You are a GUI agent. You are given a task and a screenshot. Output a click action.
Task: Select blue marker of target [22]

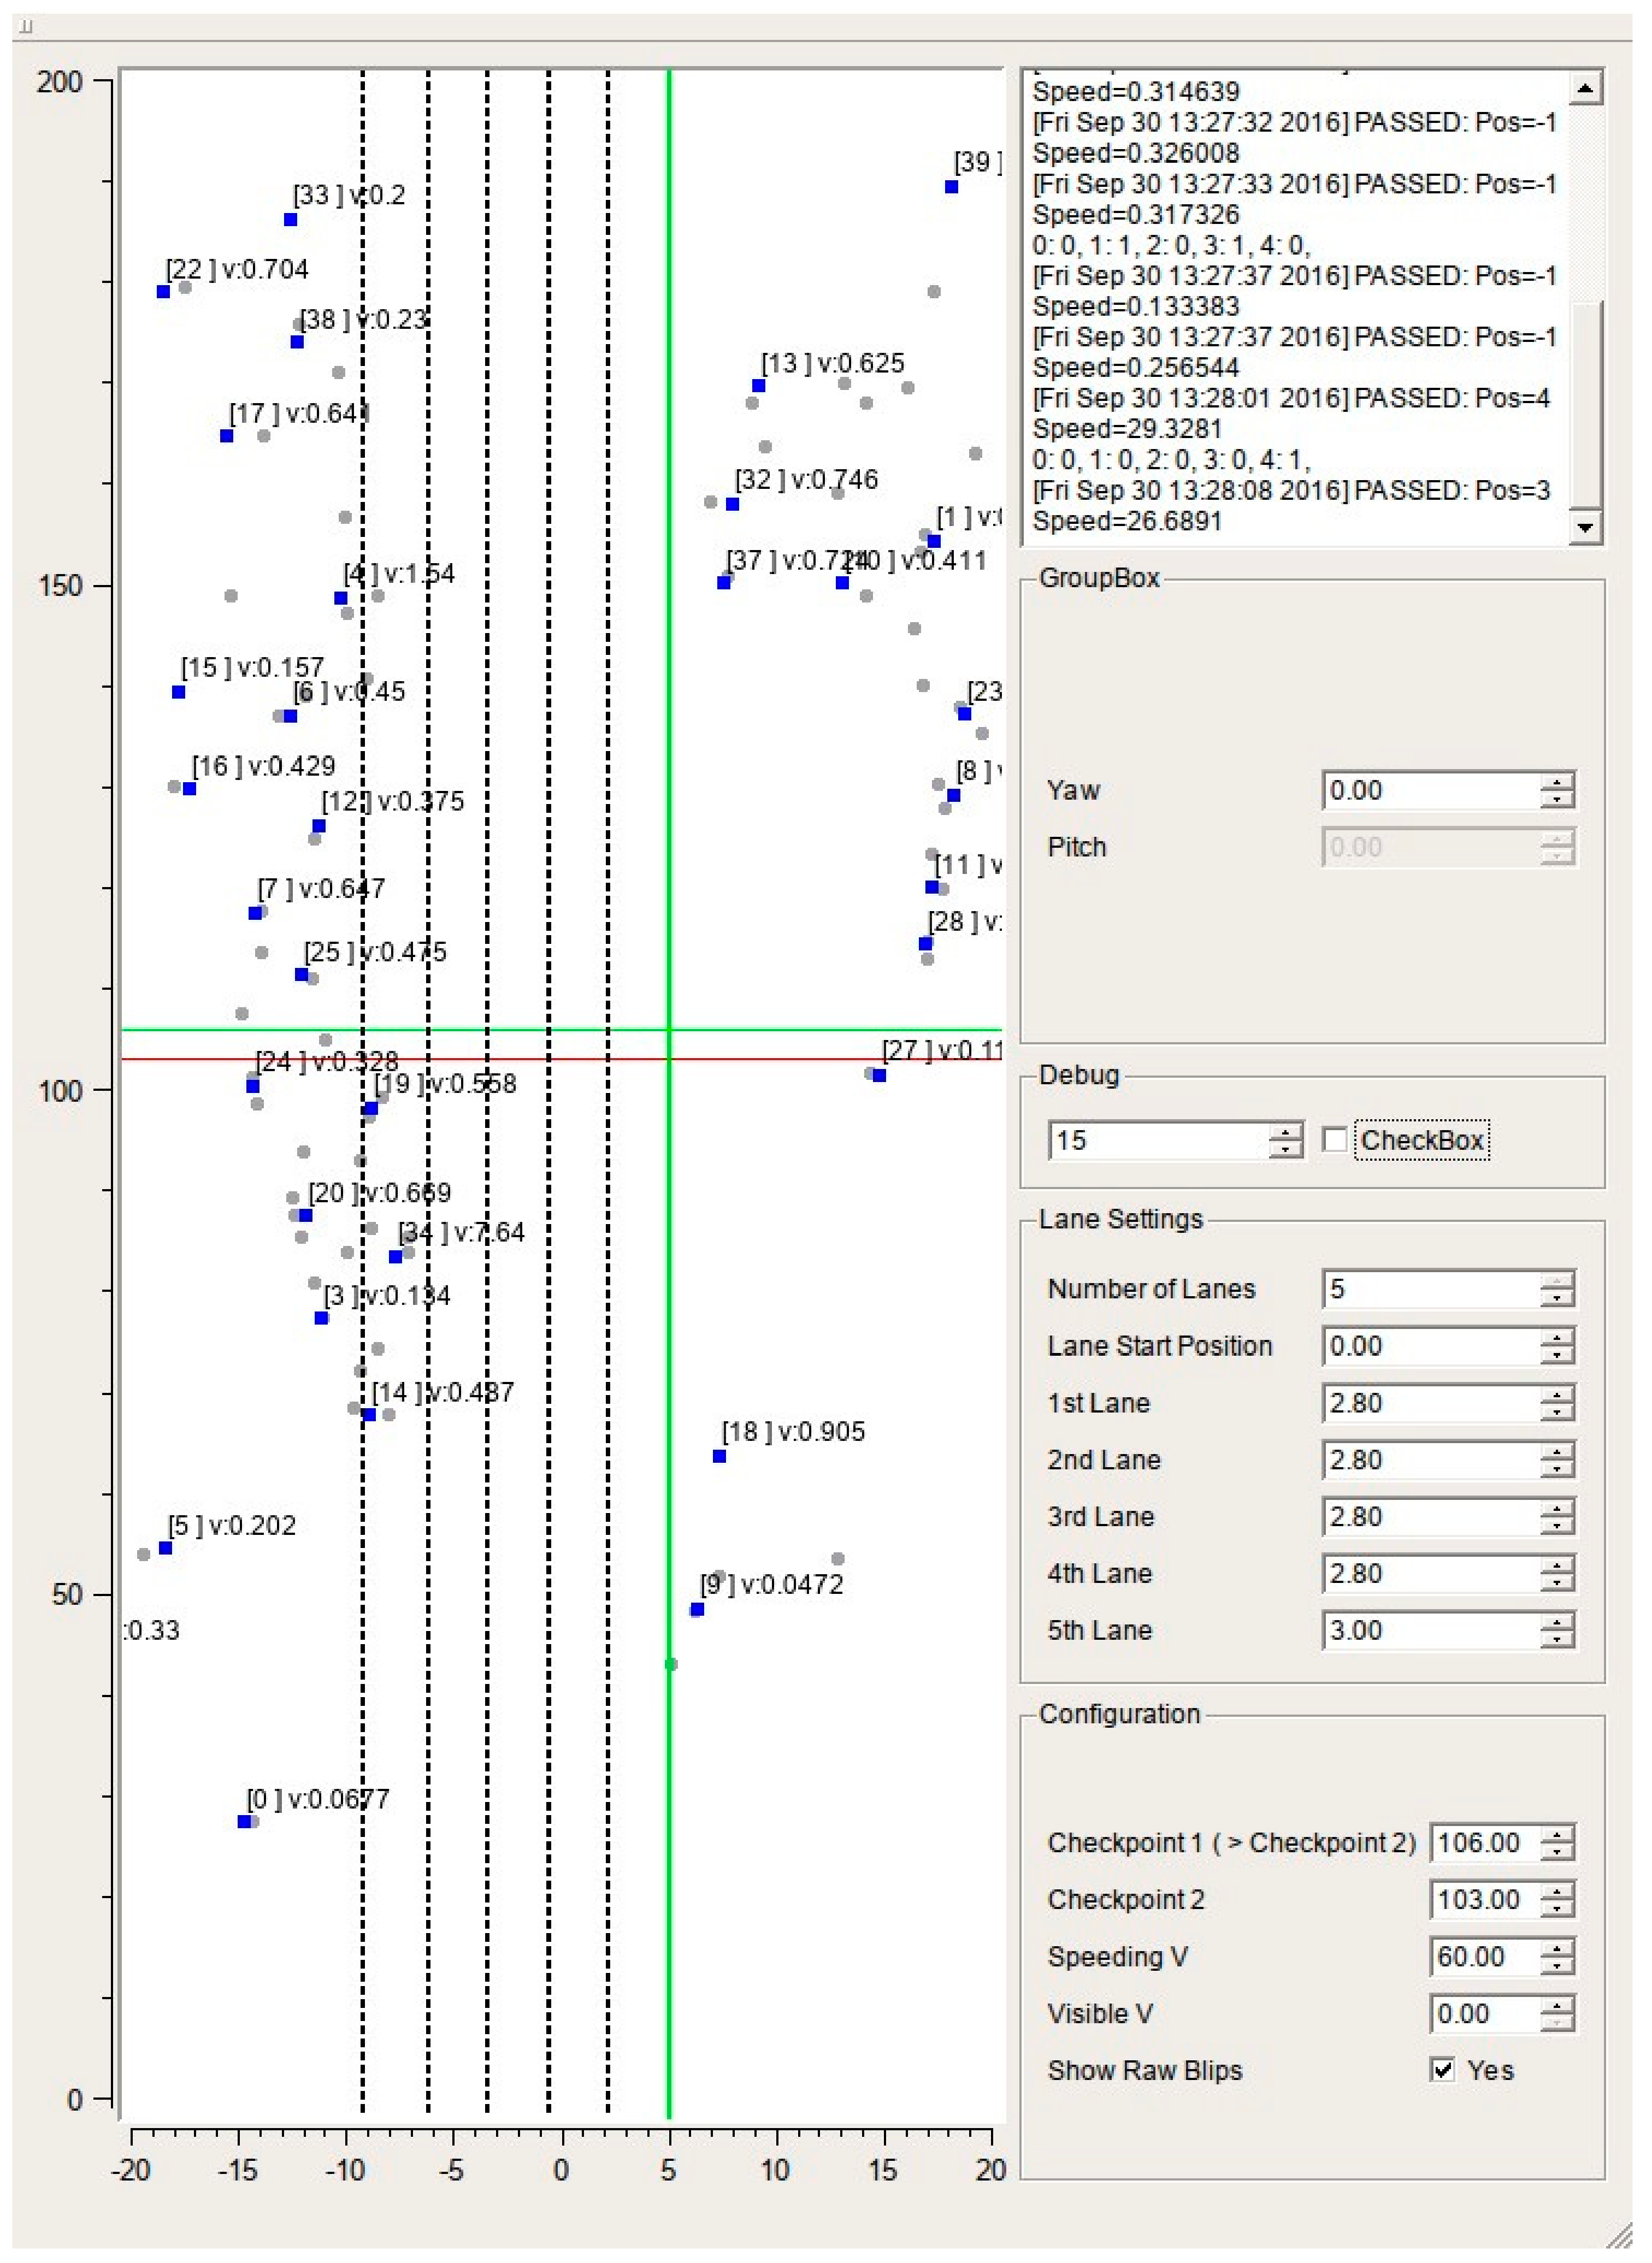(x=163, y=292)
